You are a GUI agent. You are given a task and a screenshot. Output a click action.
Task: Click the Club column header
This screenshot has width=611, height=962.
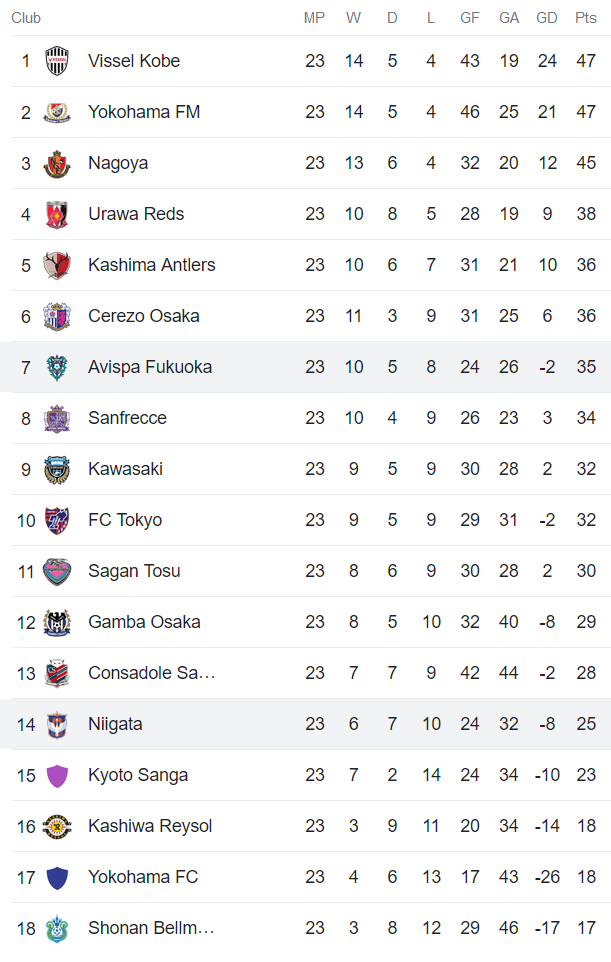tap(26, 17)
